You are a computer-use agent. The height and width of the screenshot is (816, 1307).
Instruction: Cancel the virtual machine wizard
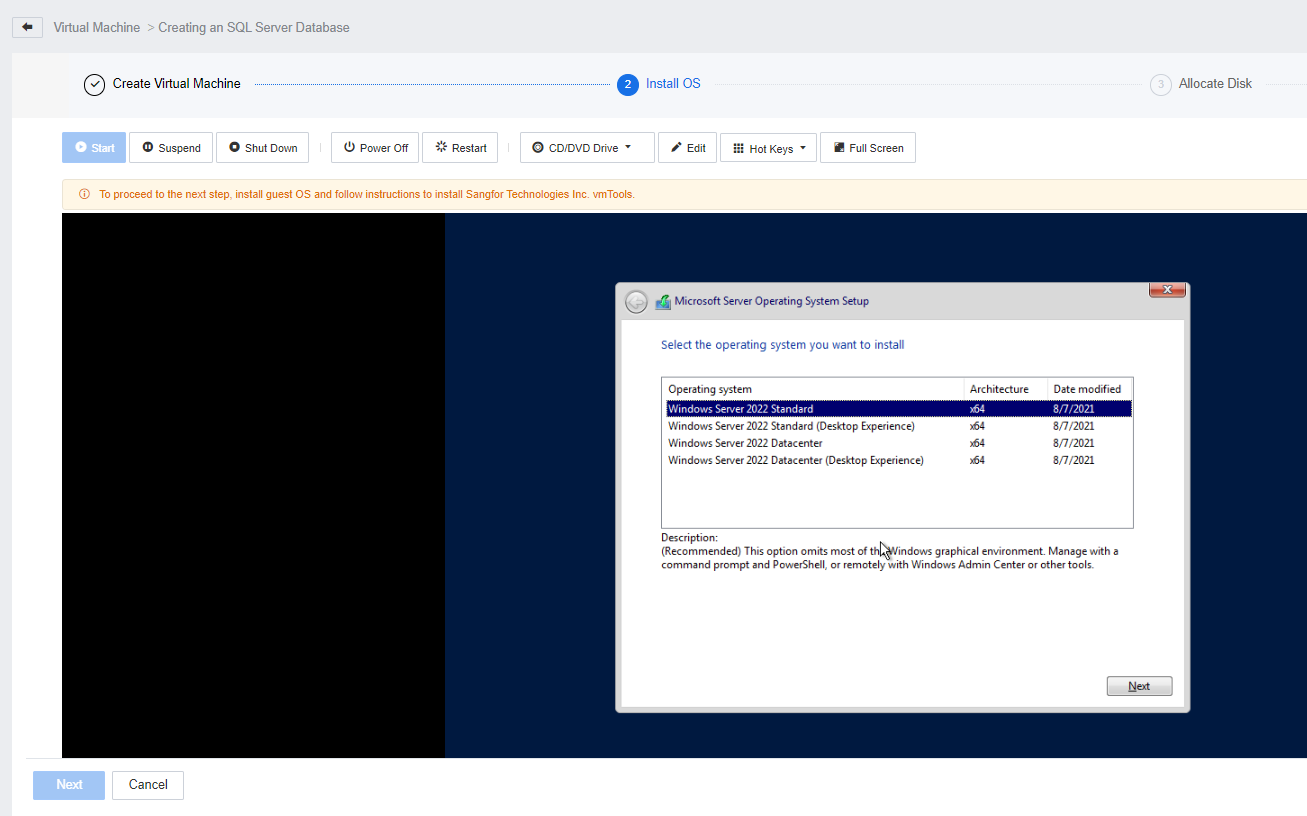pos(148,785)
